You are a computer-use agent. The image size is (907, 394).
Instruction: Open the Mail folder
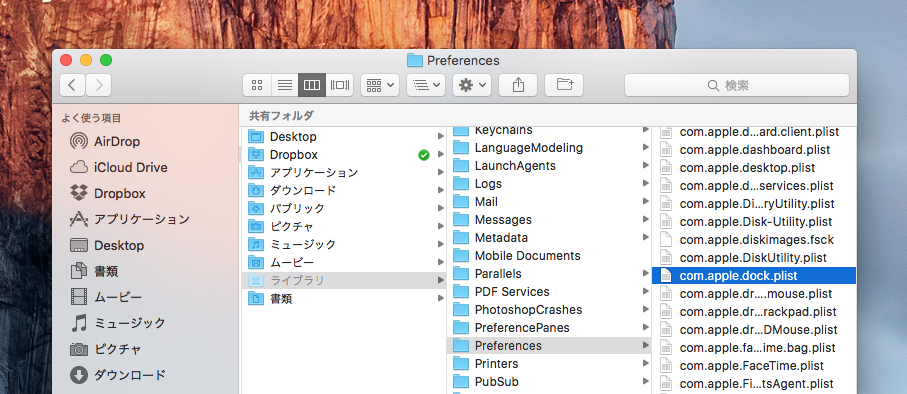coord(550,201)
